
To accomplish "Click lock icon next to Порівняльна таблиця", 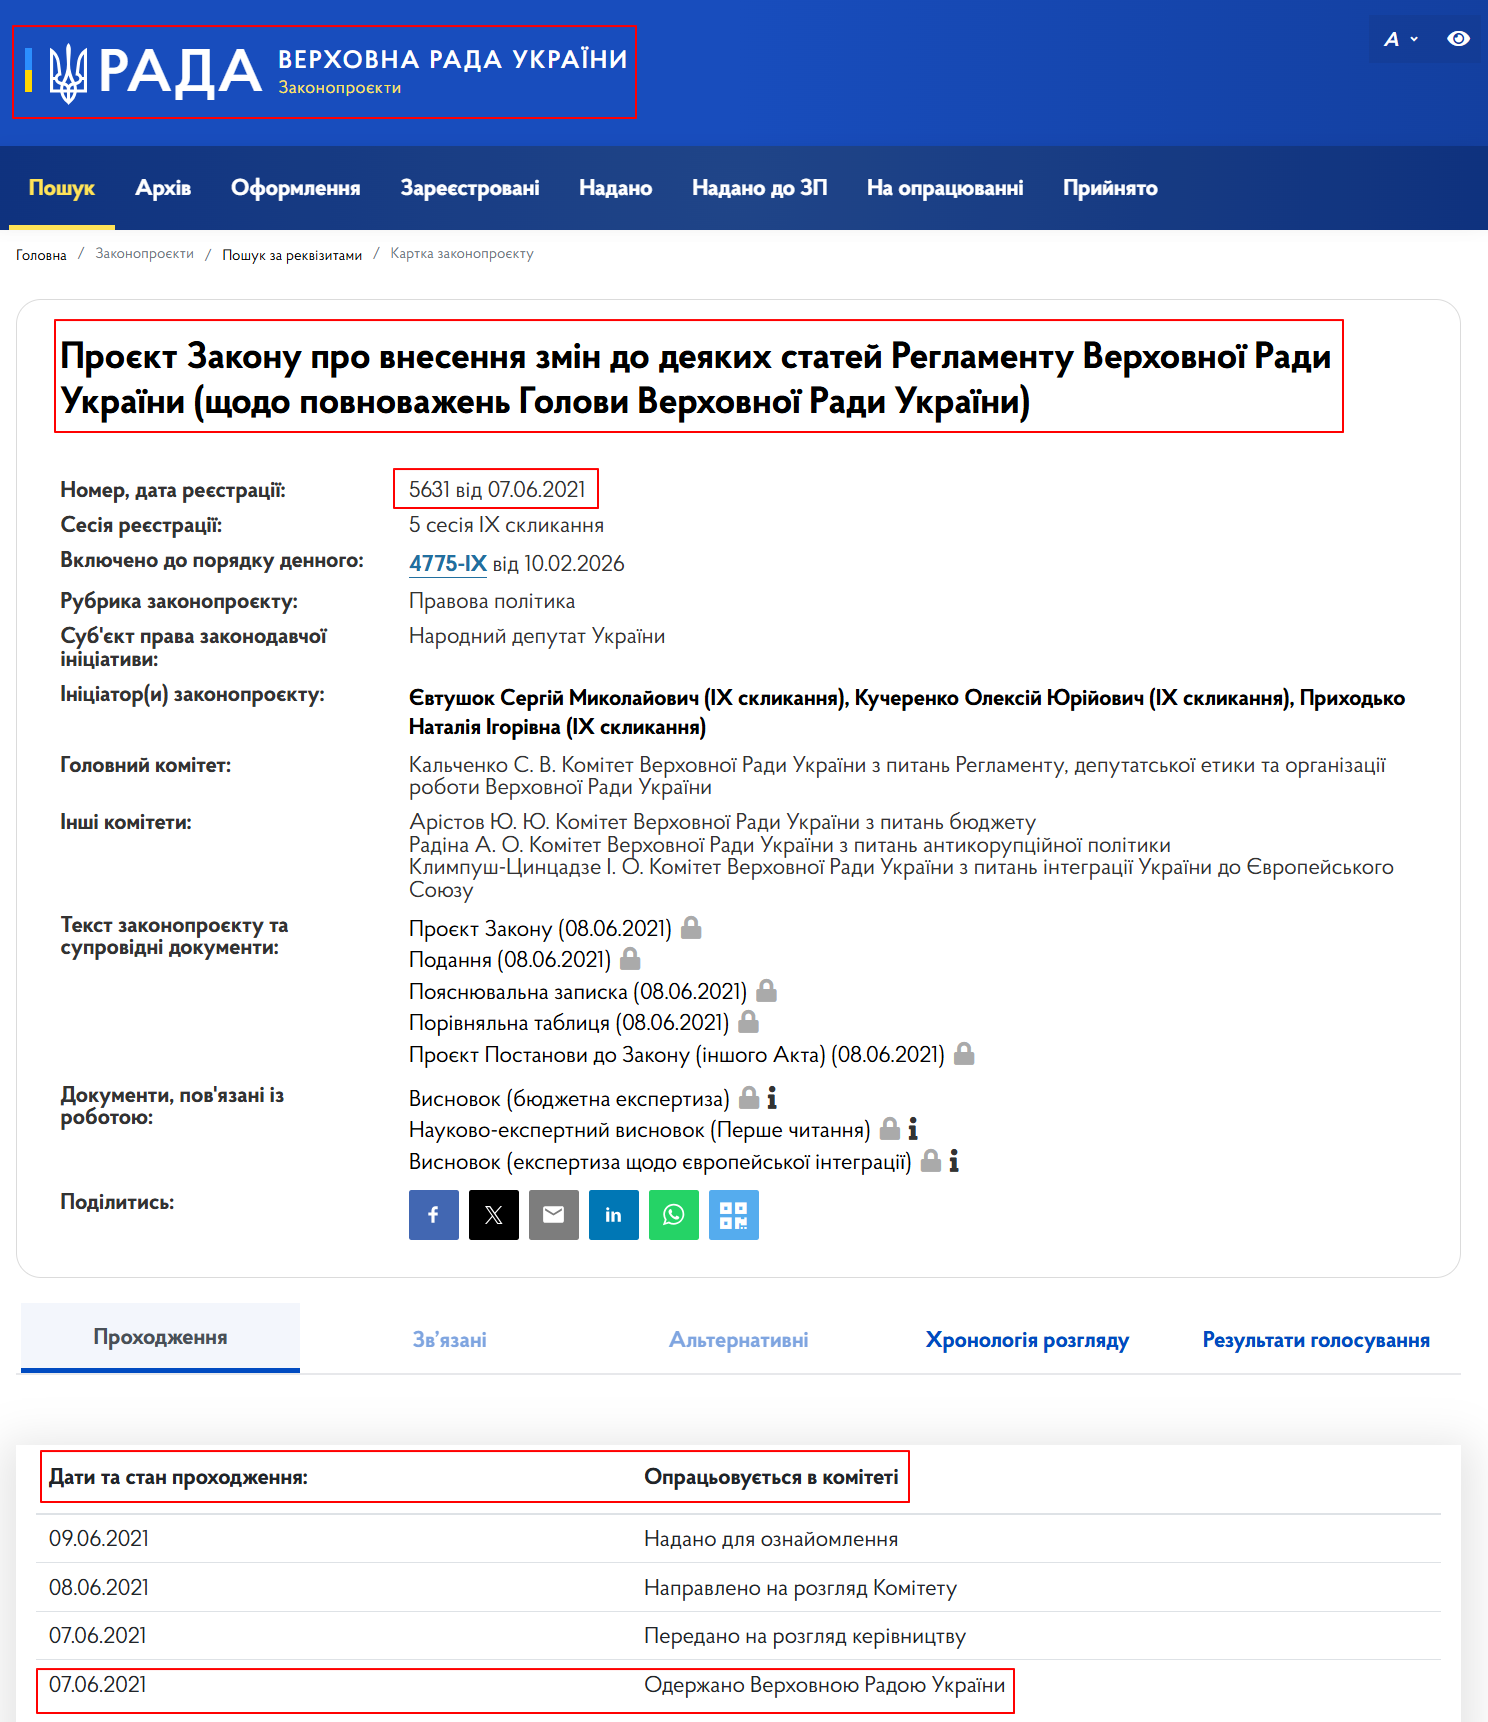I will pyautogui.click(x=748, y=1022).
